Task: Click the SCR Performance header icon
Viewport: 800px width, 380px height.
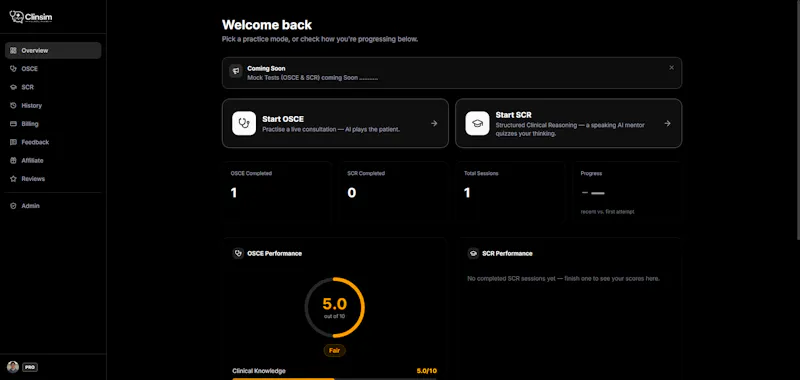Action: click(x=473, y=254)
